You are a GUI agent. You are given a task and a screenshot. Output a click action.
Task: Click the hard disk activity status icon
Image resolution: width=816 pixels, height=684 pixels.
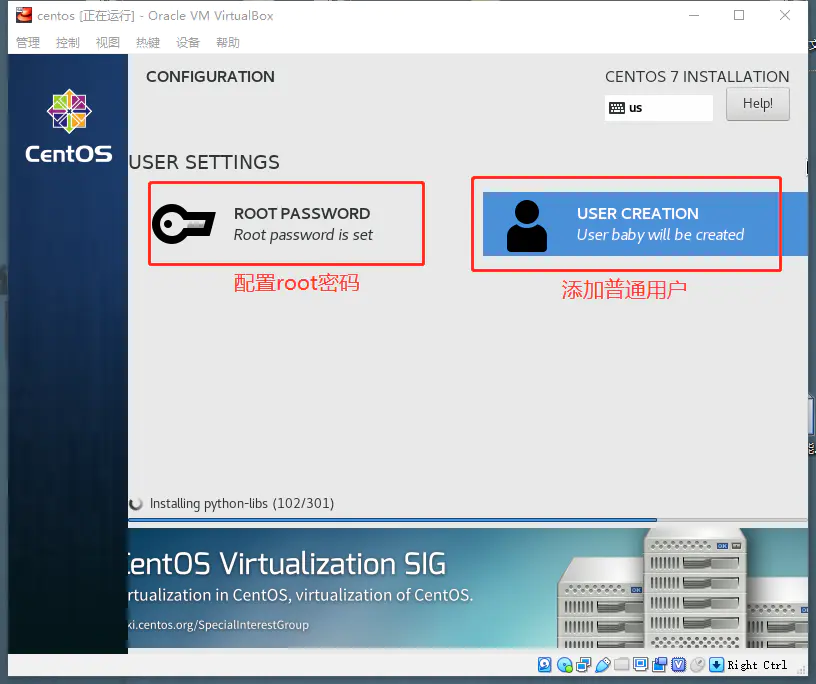[x=544, y=665]
